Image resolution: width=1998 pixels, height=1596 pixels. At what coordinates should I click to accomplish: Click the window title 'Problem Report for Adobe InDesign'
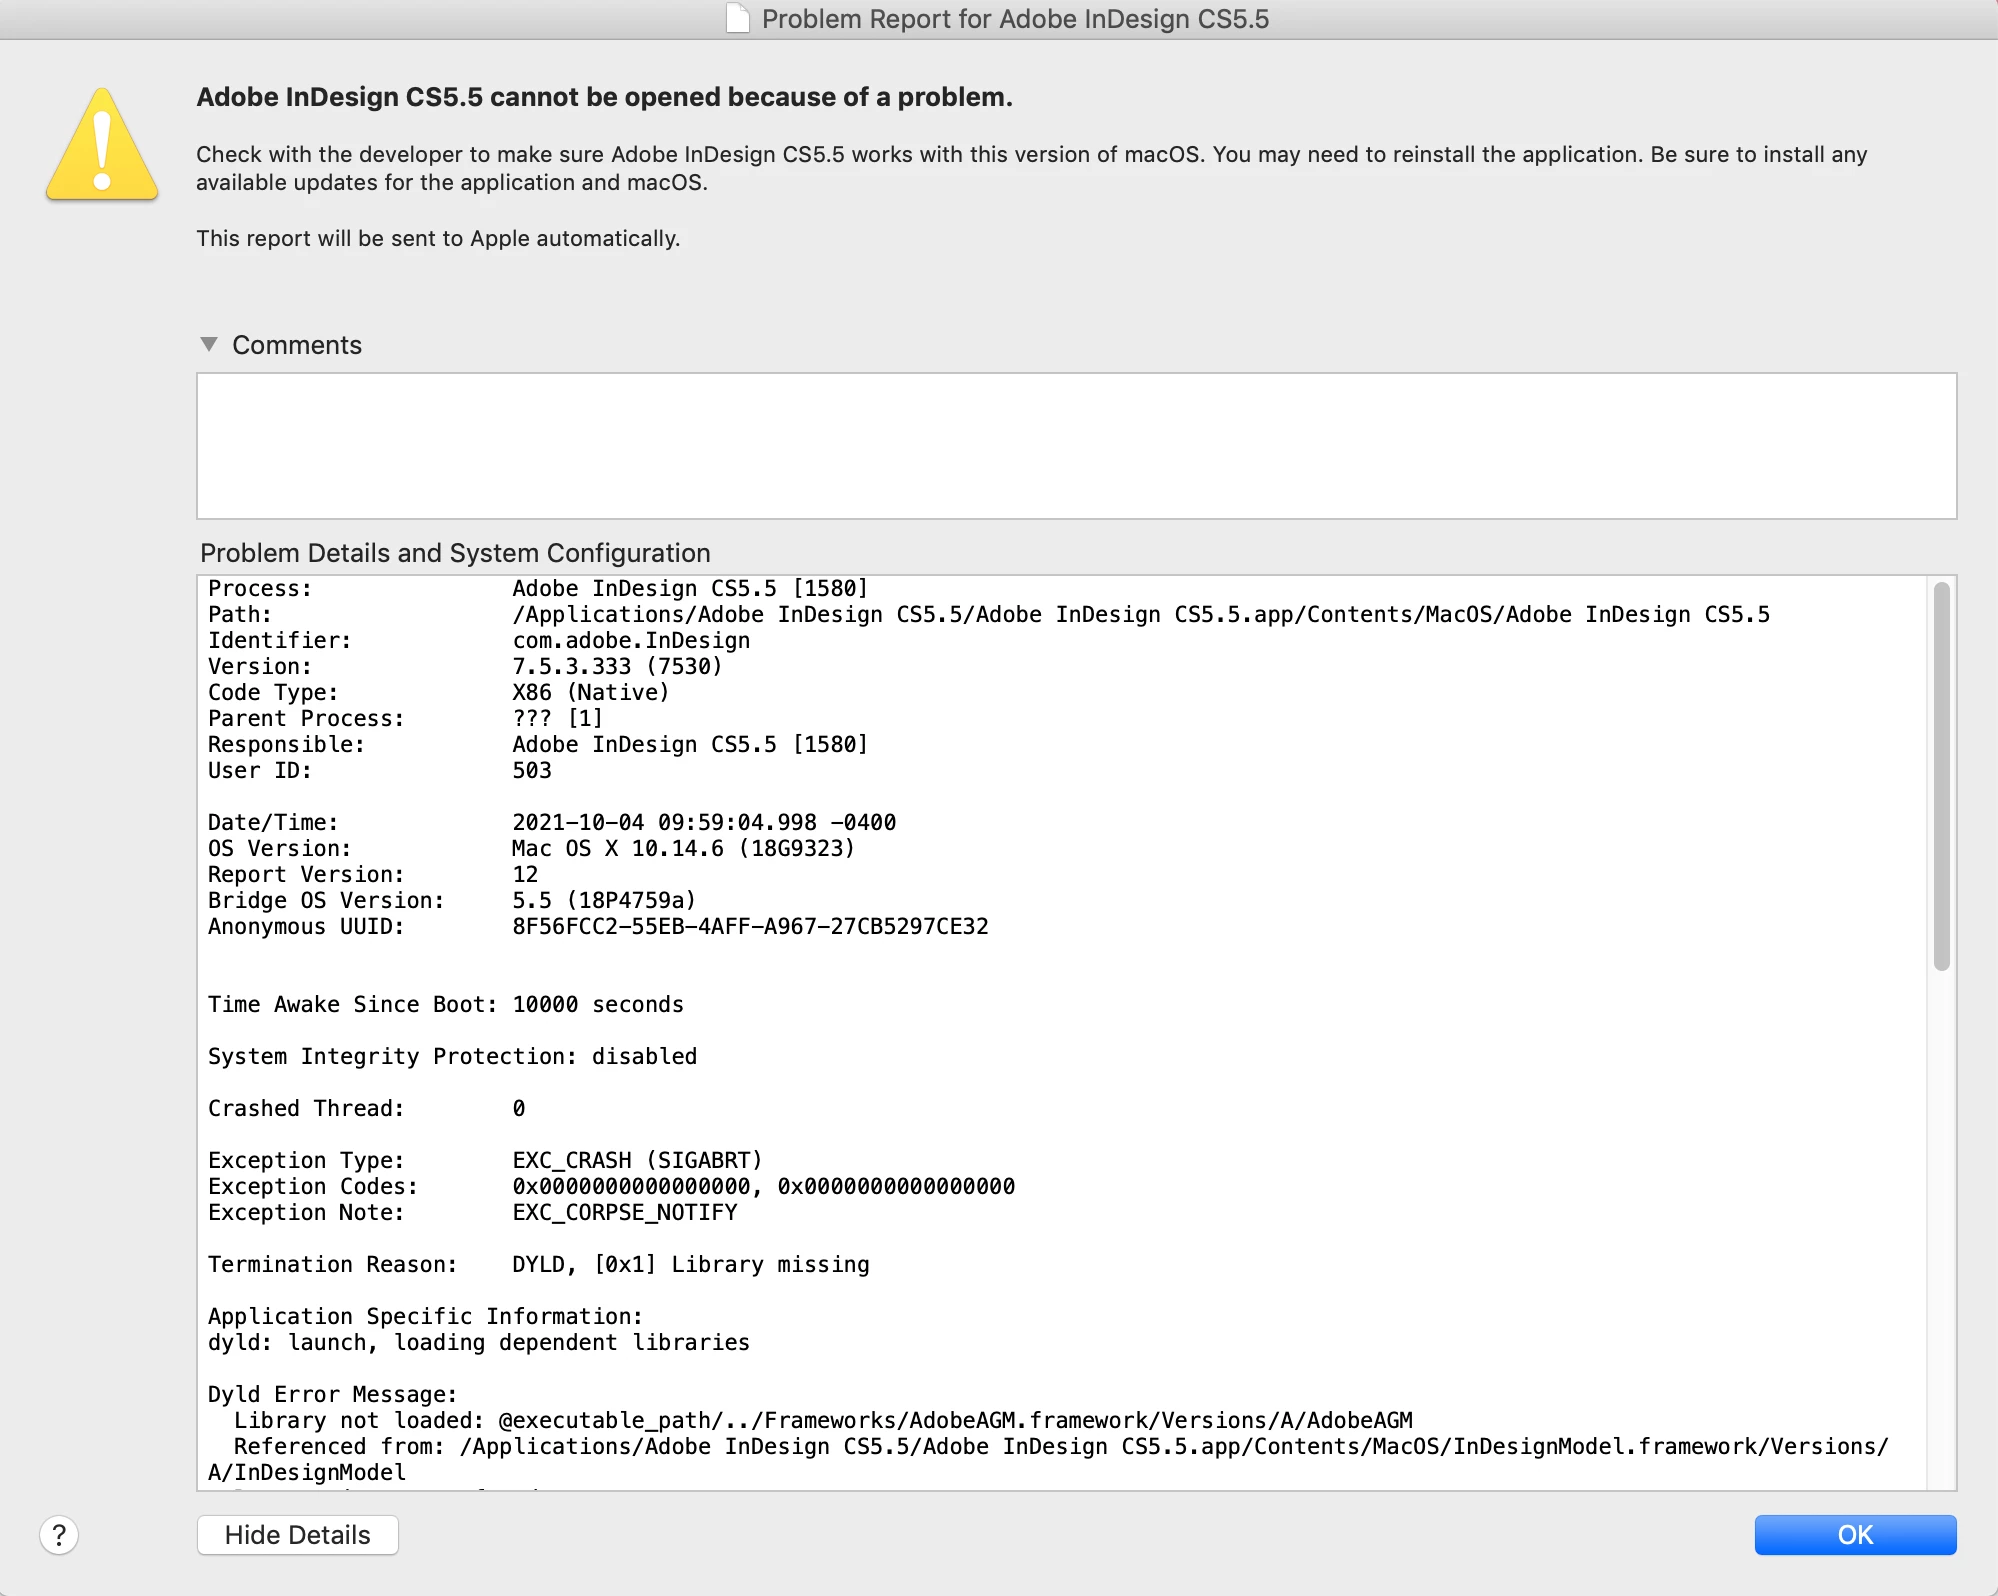tap(1014, 19)
